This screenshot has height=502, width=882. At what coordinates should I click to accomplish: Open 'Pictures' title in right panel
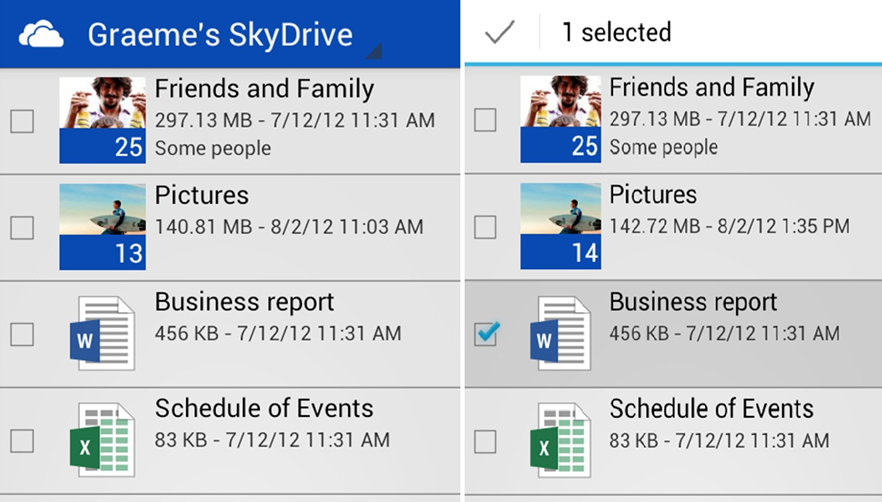(653, 195)
